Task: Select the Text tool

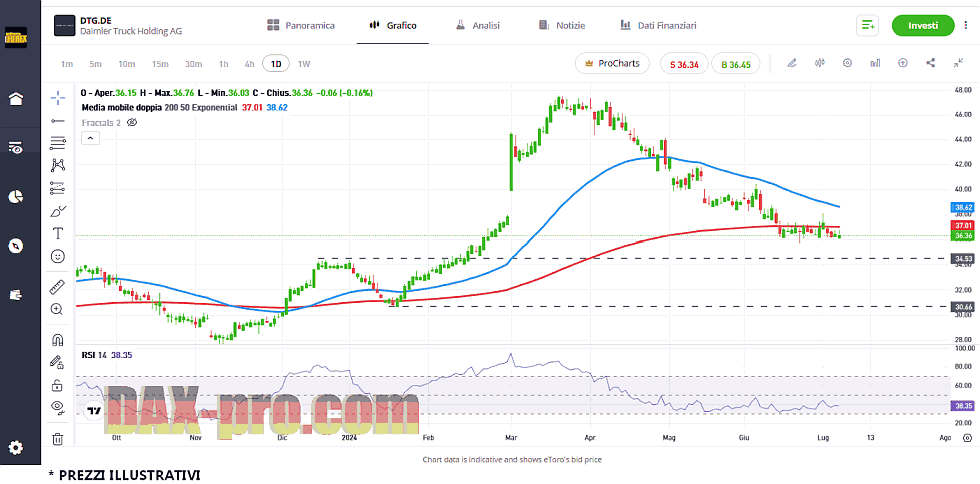Action: click(58, 233)
